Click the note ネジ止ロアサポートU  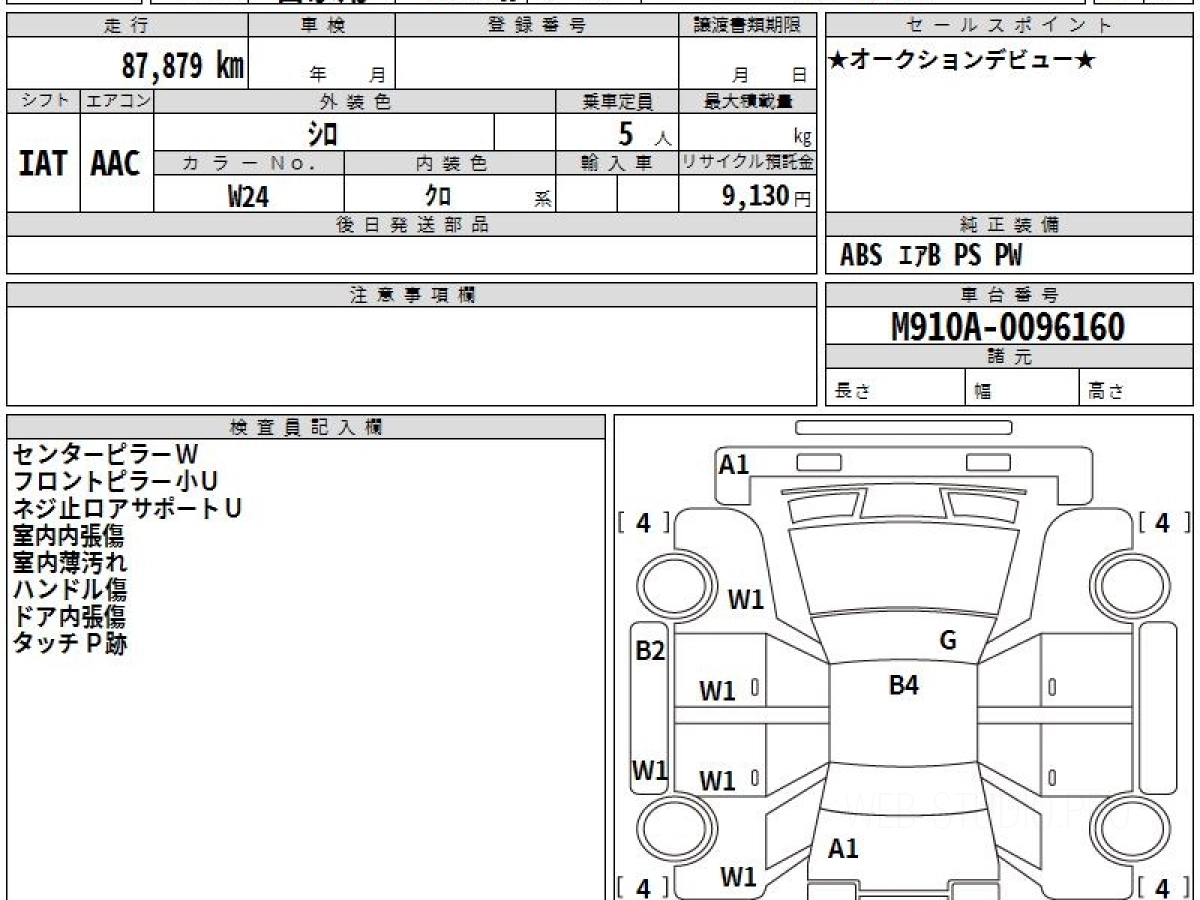click(x=127, y=509)
